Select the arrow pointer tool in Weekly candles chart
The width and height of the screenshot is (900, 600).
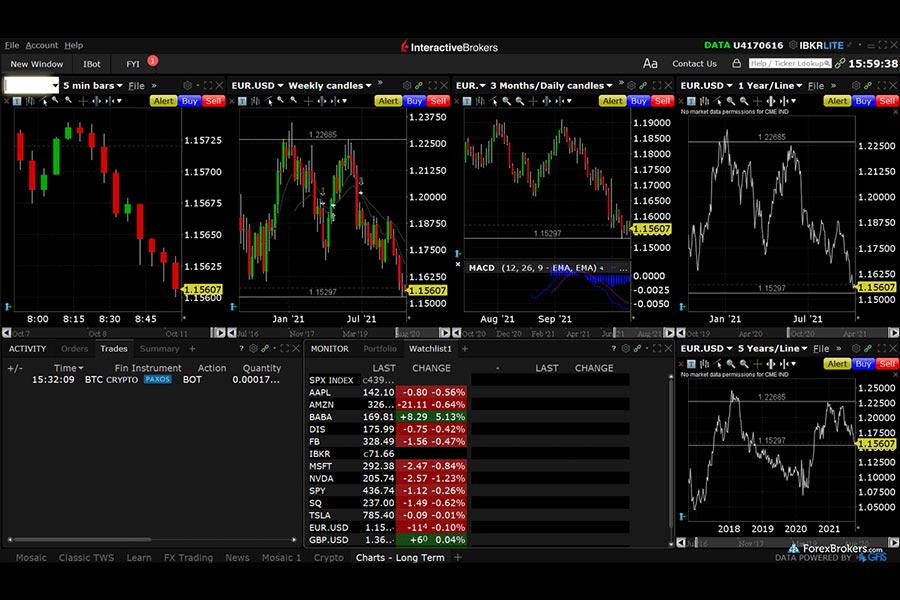268,101
